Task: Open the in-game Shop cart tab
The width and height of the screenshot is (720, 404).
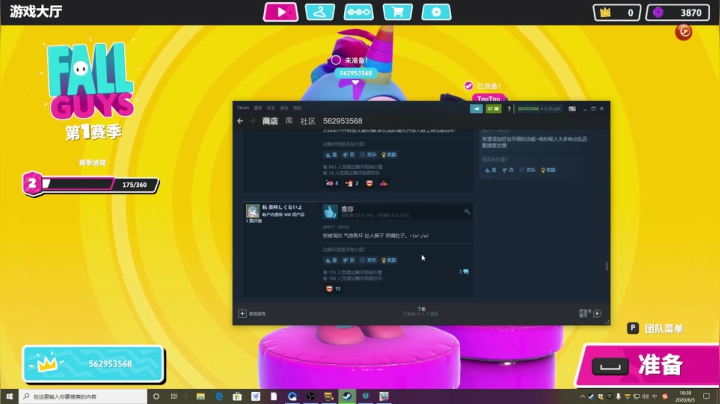Action: (x=397, y=12)
